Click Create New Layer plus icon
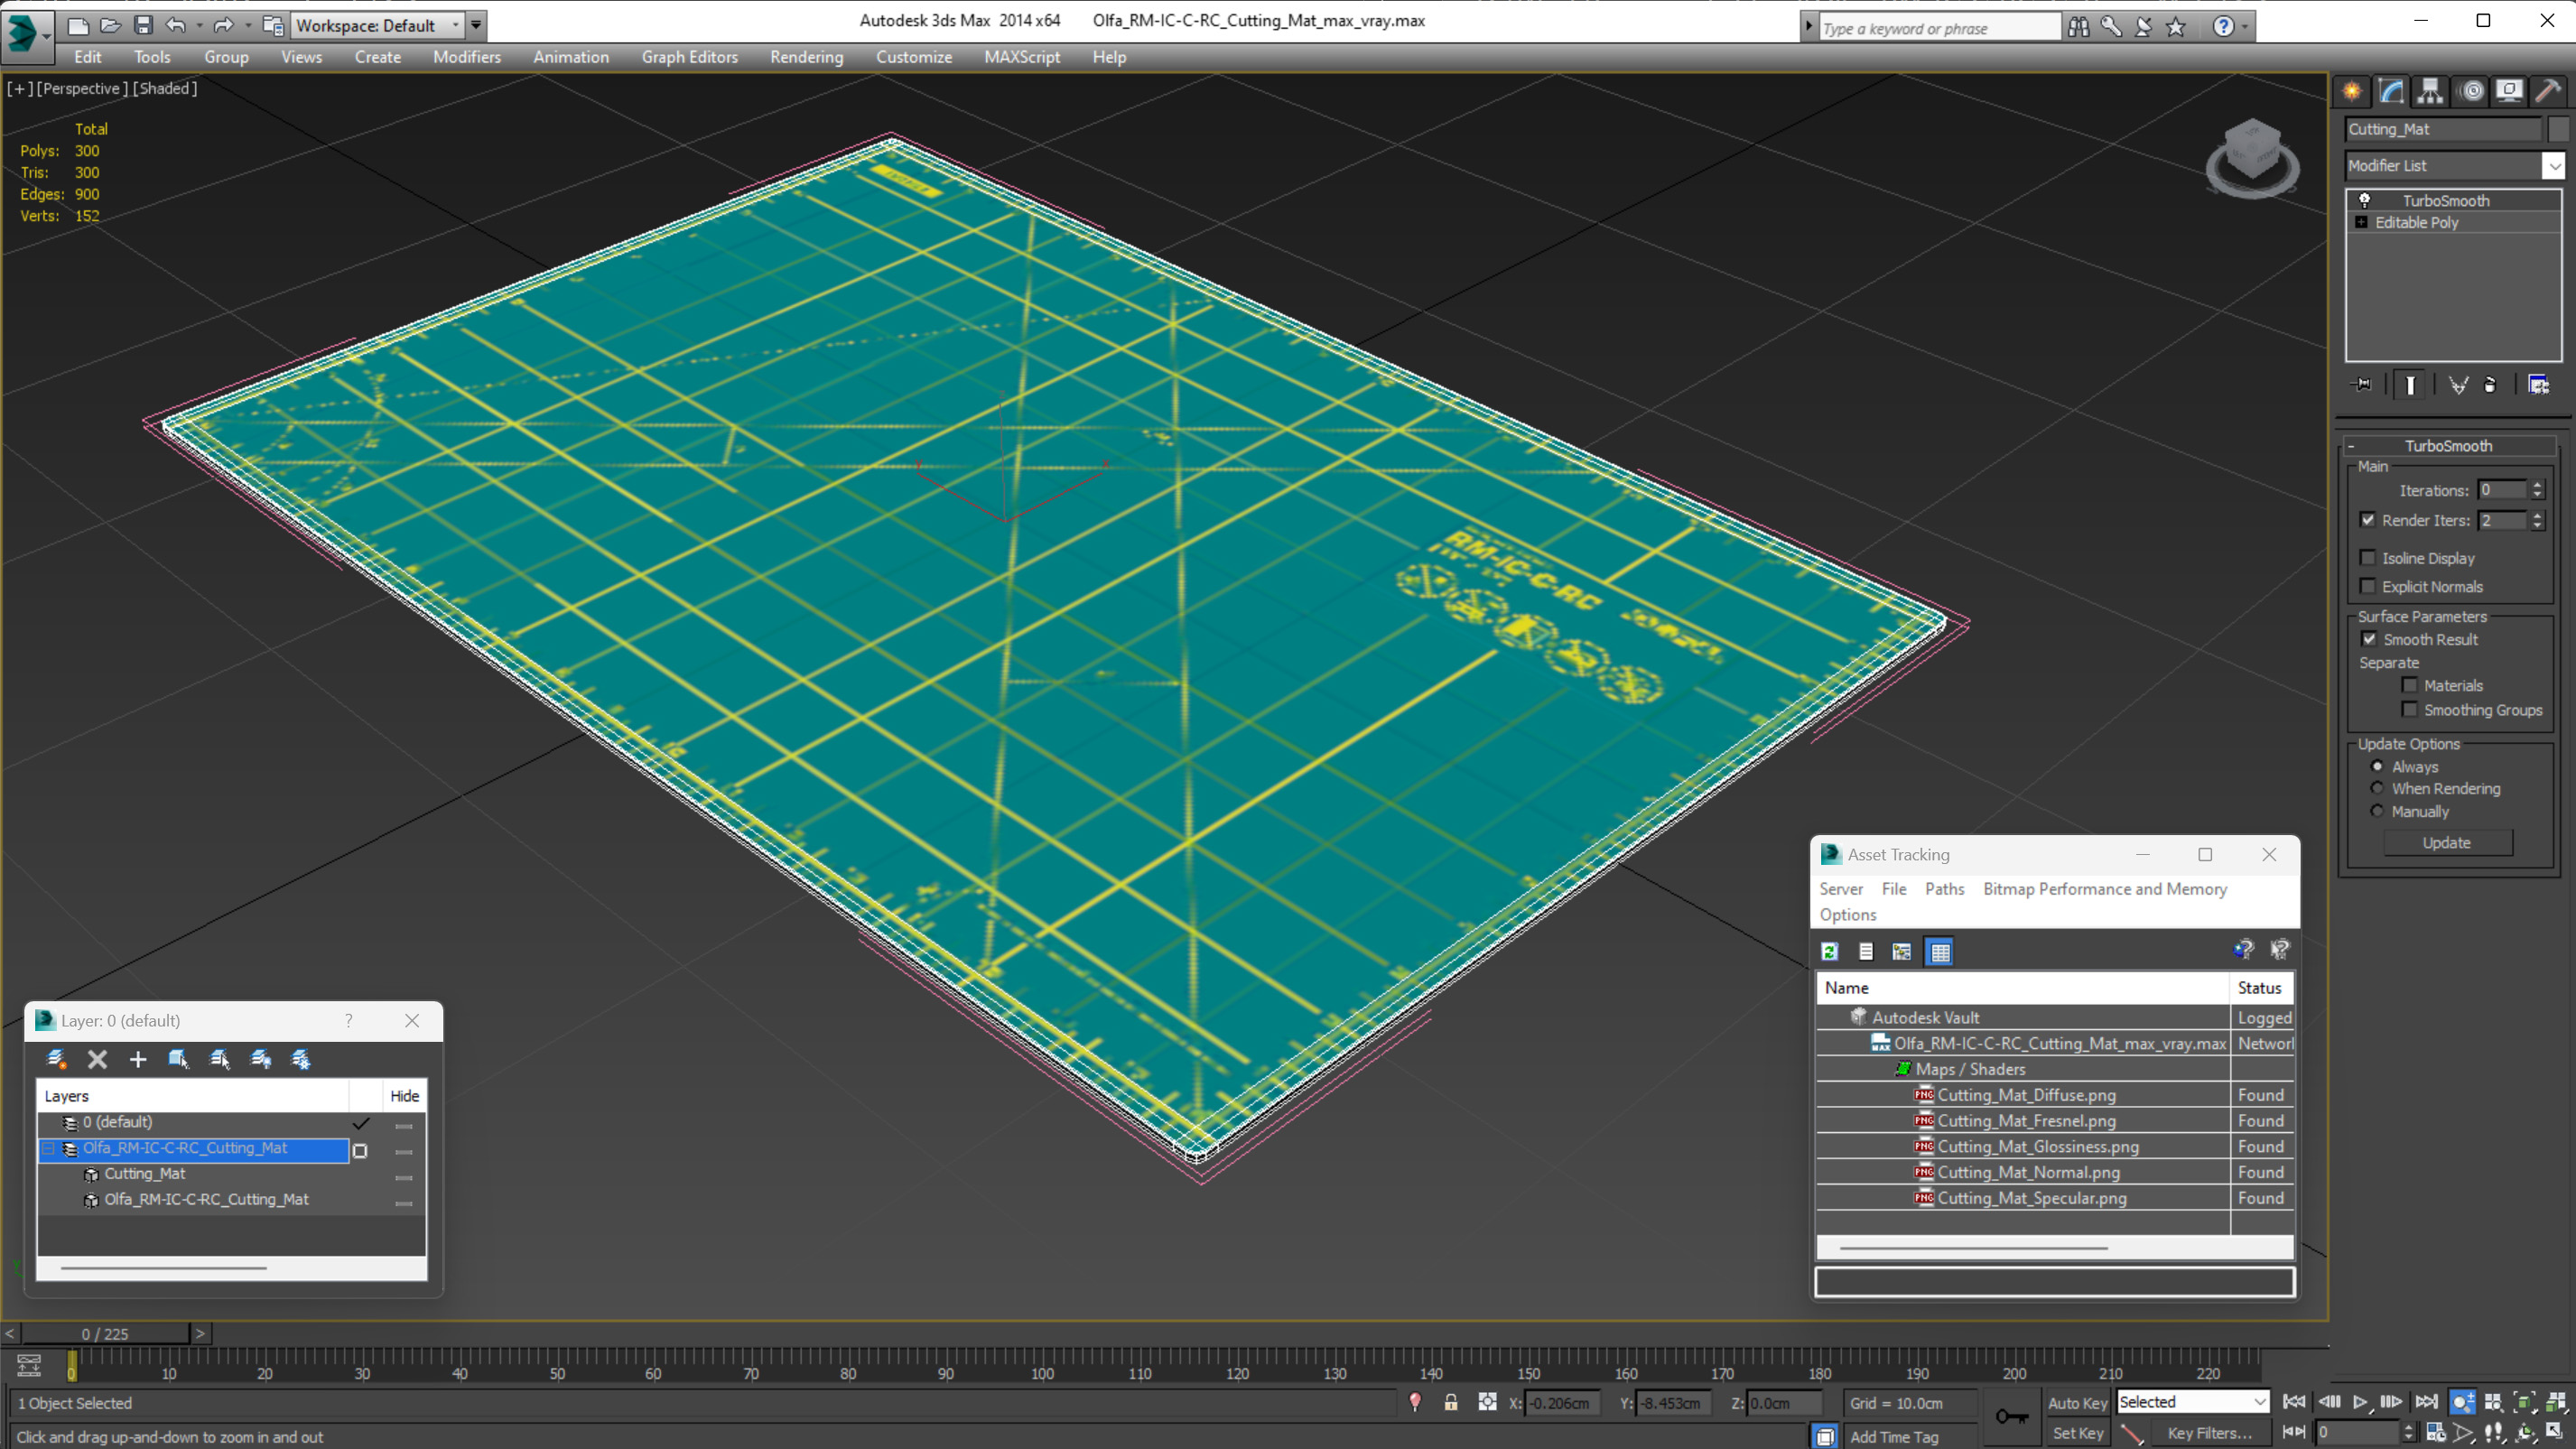The image size is (2576, 1449). click(138, 1059)
